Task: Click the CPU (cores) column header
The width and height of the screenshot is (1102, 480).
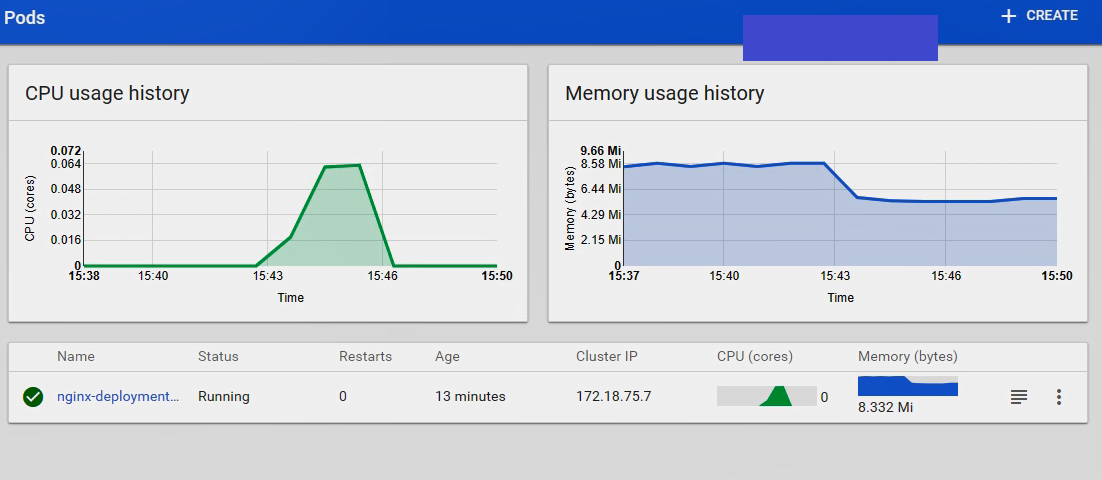Action: [755, 356]
